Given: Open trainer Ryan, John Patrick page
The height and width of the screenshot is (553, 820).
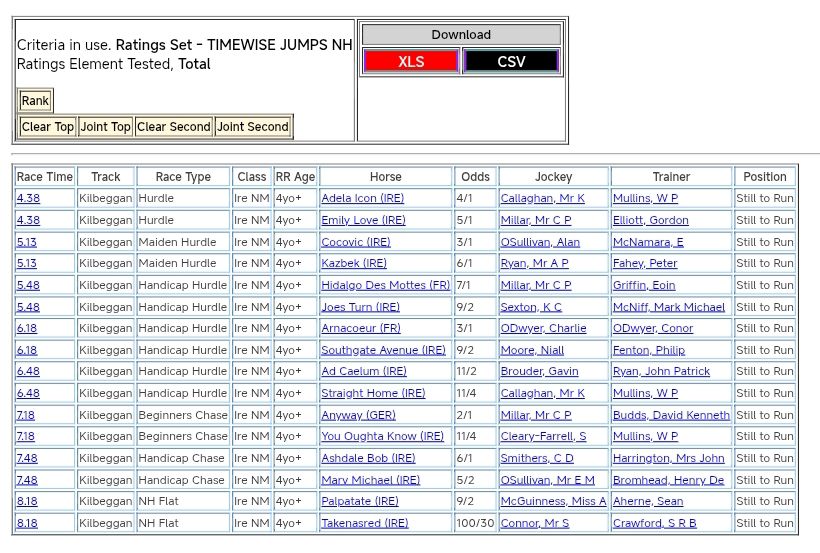Looking at the screenshot, I should [x=661, y=371].
